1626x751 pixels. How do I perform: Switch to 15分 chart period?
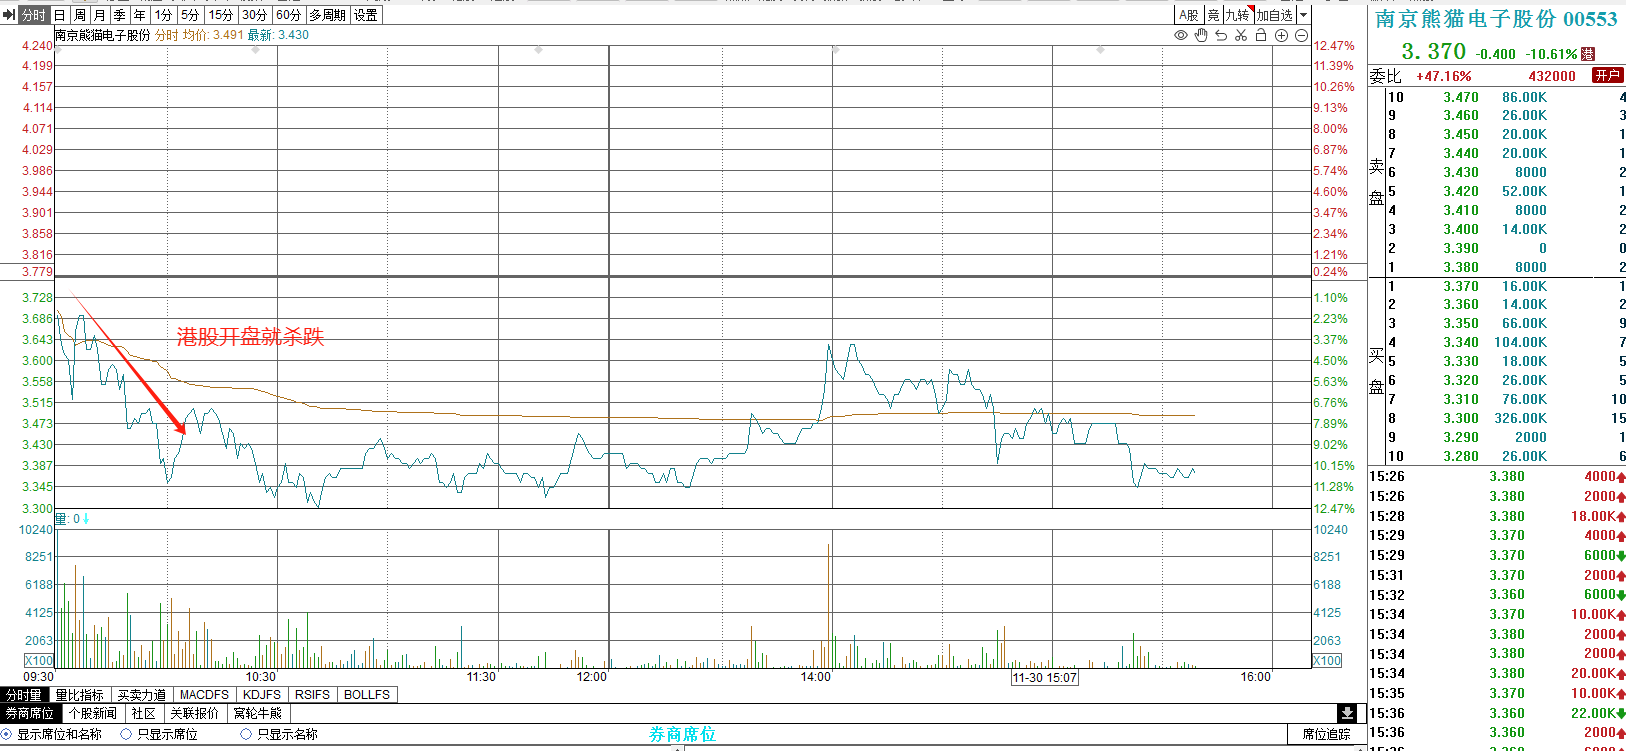coord(221,15)
